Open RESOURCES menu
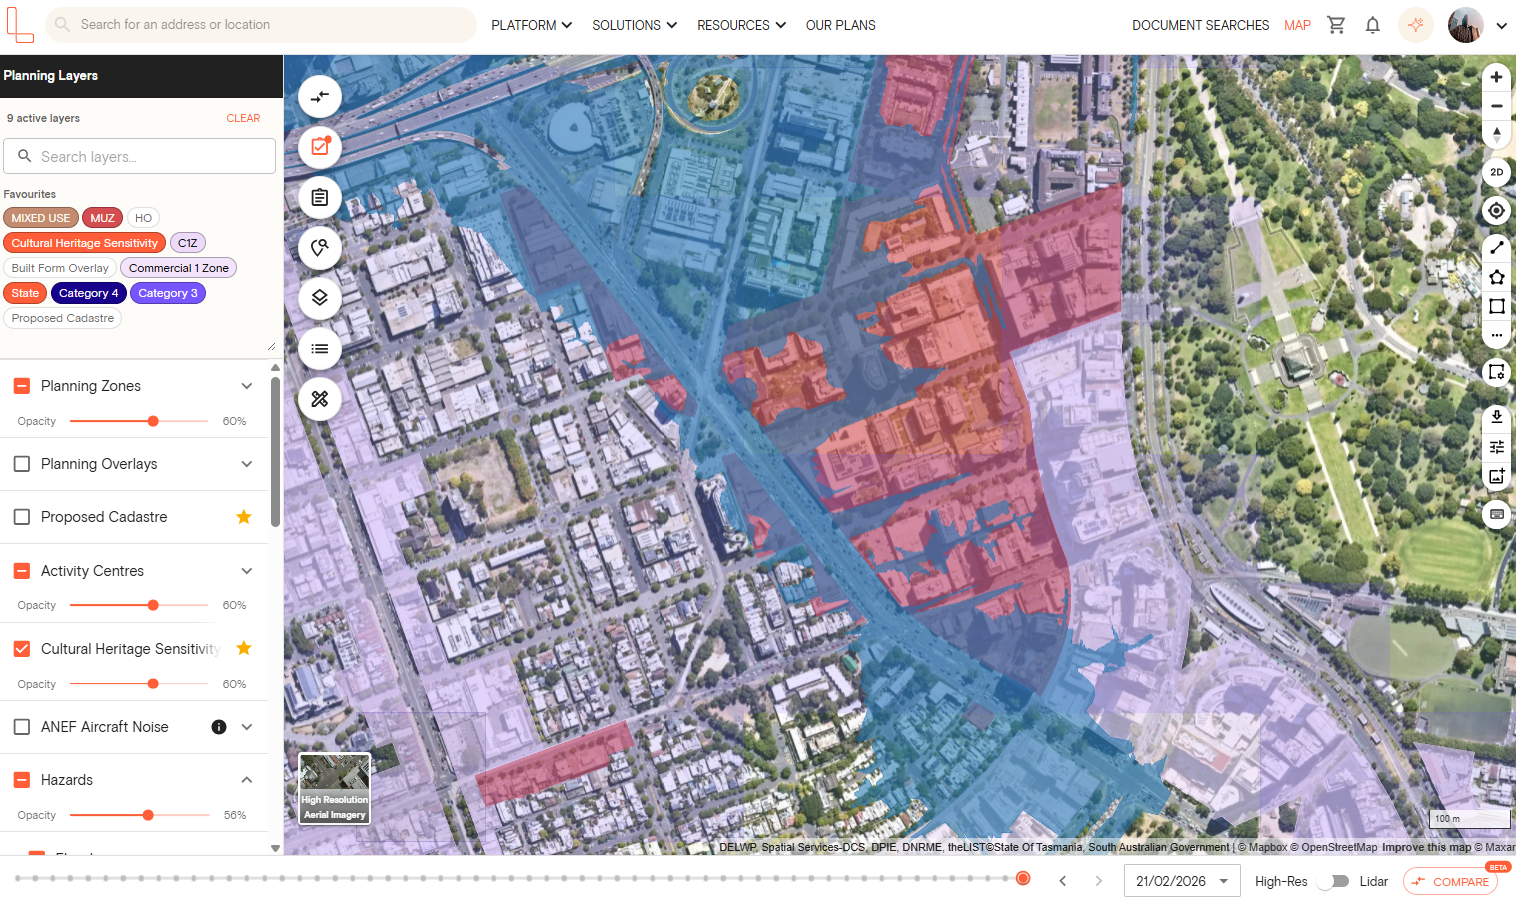Viewport: 1516px width, 901px height. (741, 25)
